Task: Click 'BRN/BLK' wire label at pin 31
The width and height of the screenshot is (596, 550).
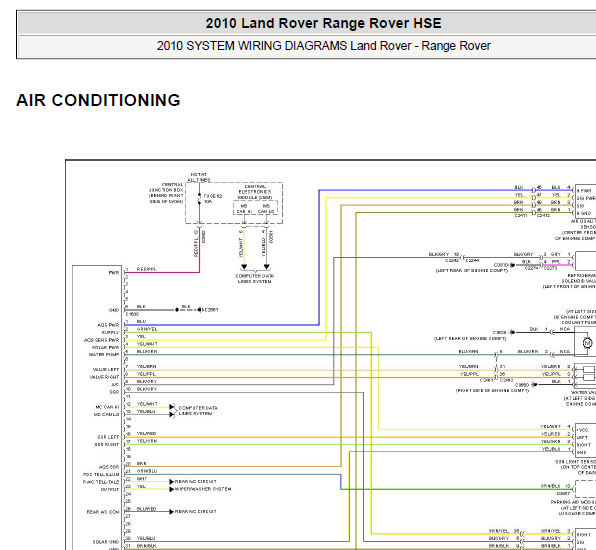Action: [x=146, y=546]
